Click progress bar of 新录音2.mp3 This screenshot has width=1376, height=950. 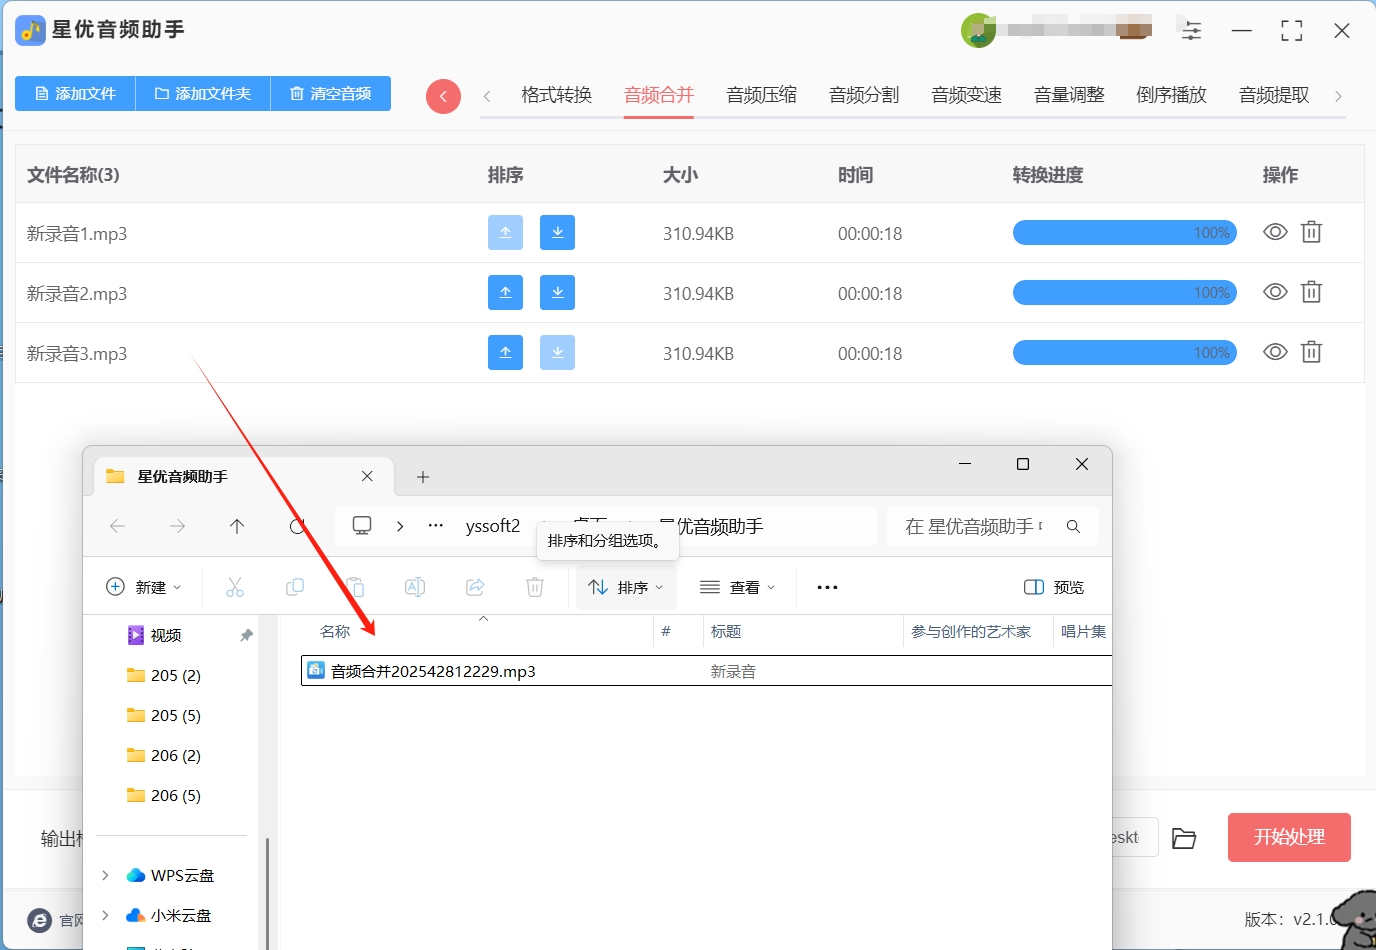[1125, 293]
